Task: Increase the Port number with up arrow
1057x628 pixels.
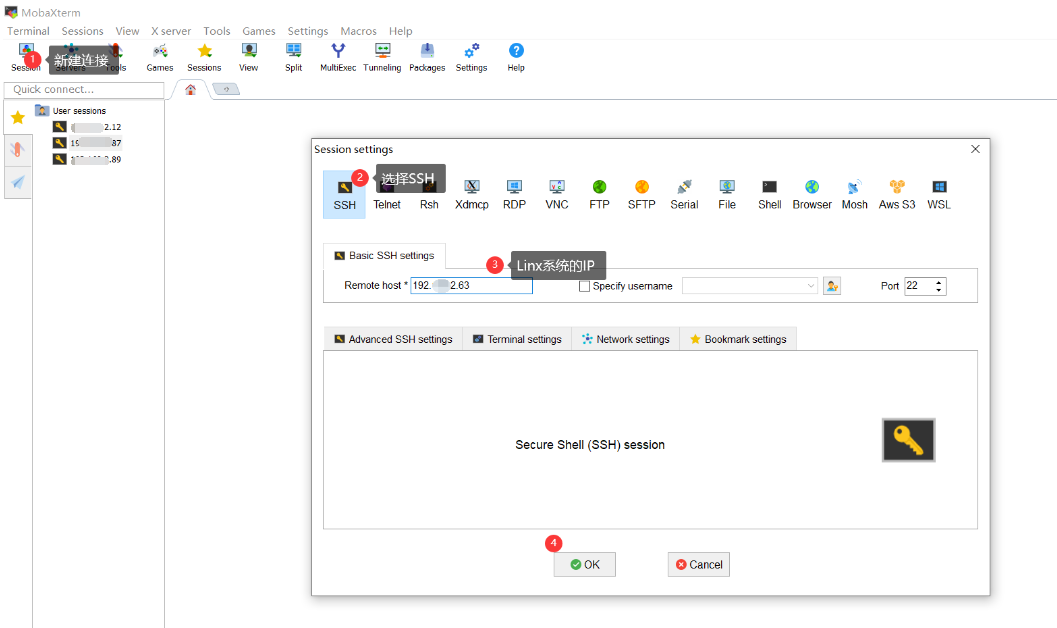Action: [938, 282]
